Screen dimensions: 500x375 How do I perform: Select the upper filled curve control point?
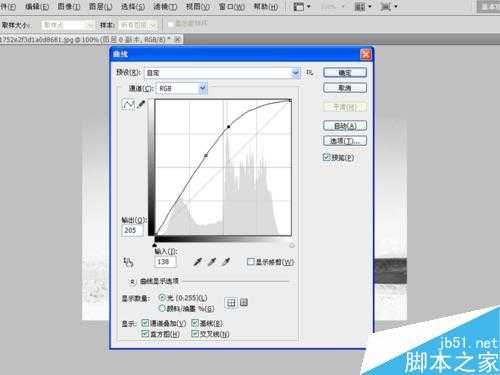click(x=228, y=127)
